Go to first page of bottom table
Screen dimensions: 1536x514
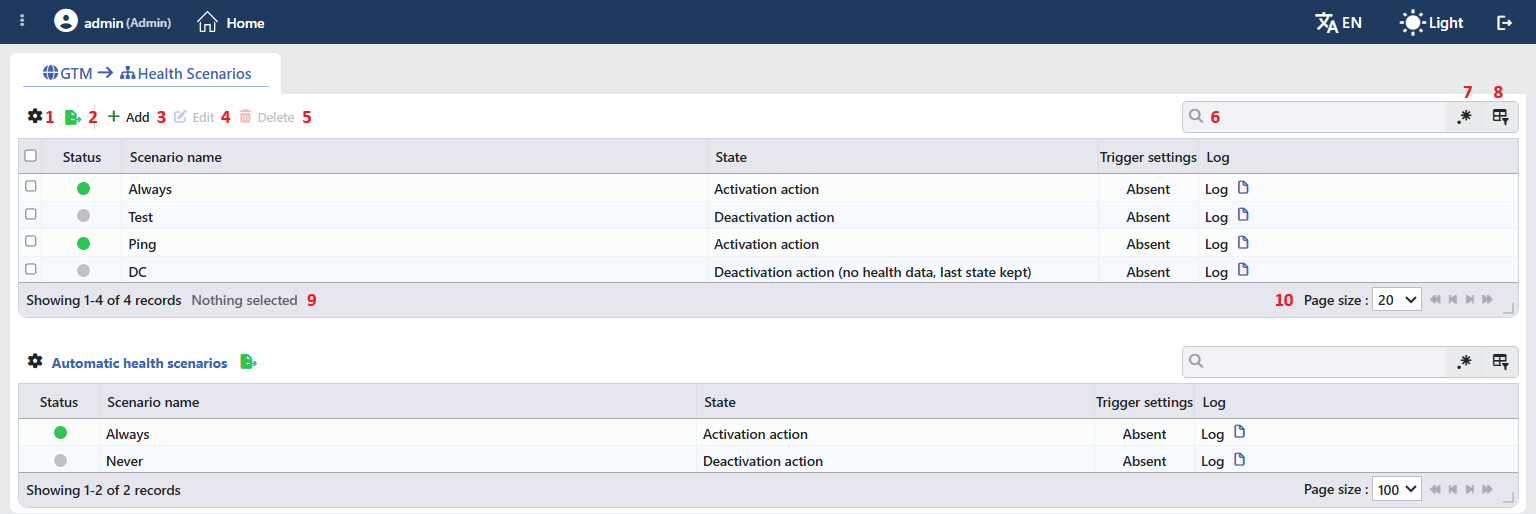coord(1436,489)
